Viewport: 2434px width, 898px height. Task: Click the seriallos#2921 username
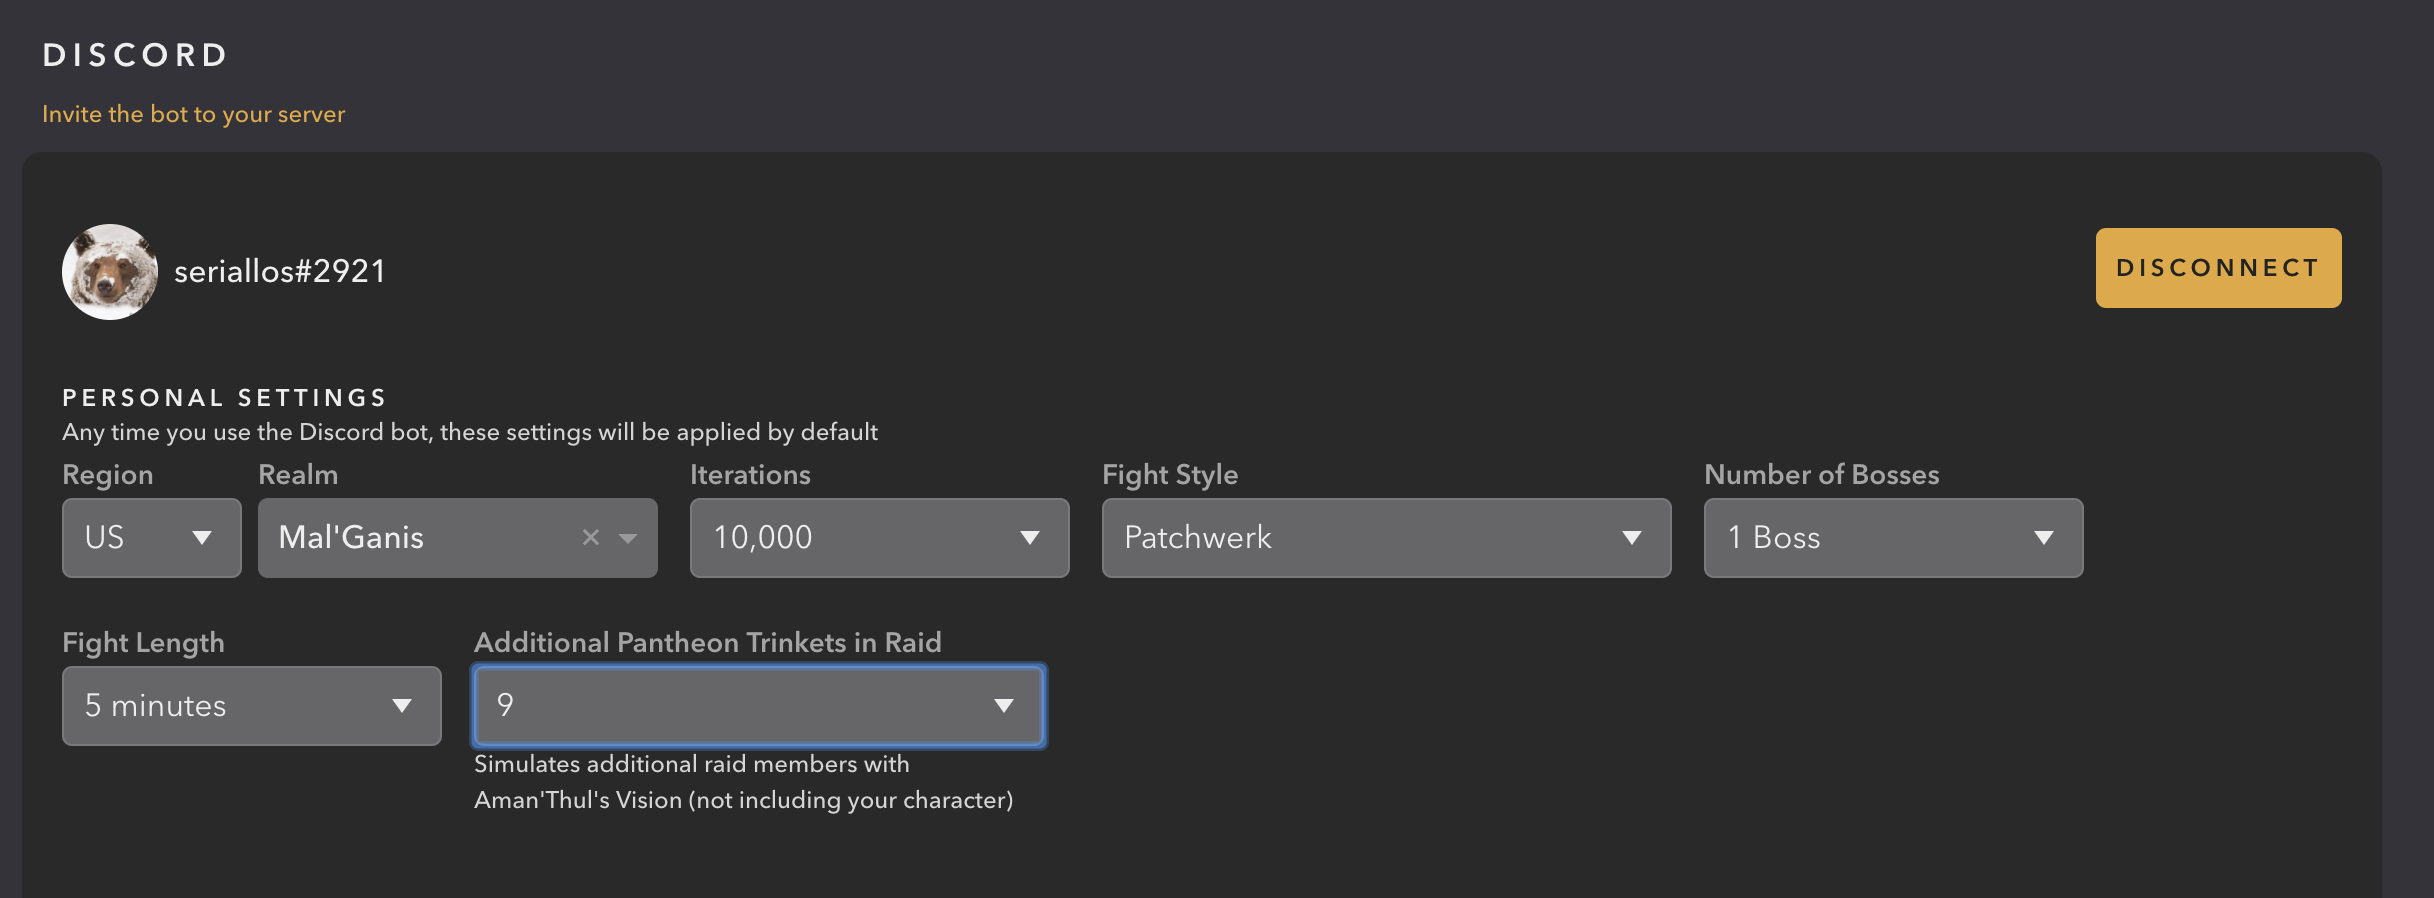coord(280,271)
